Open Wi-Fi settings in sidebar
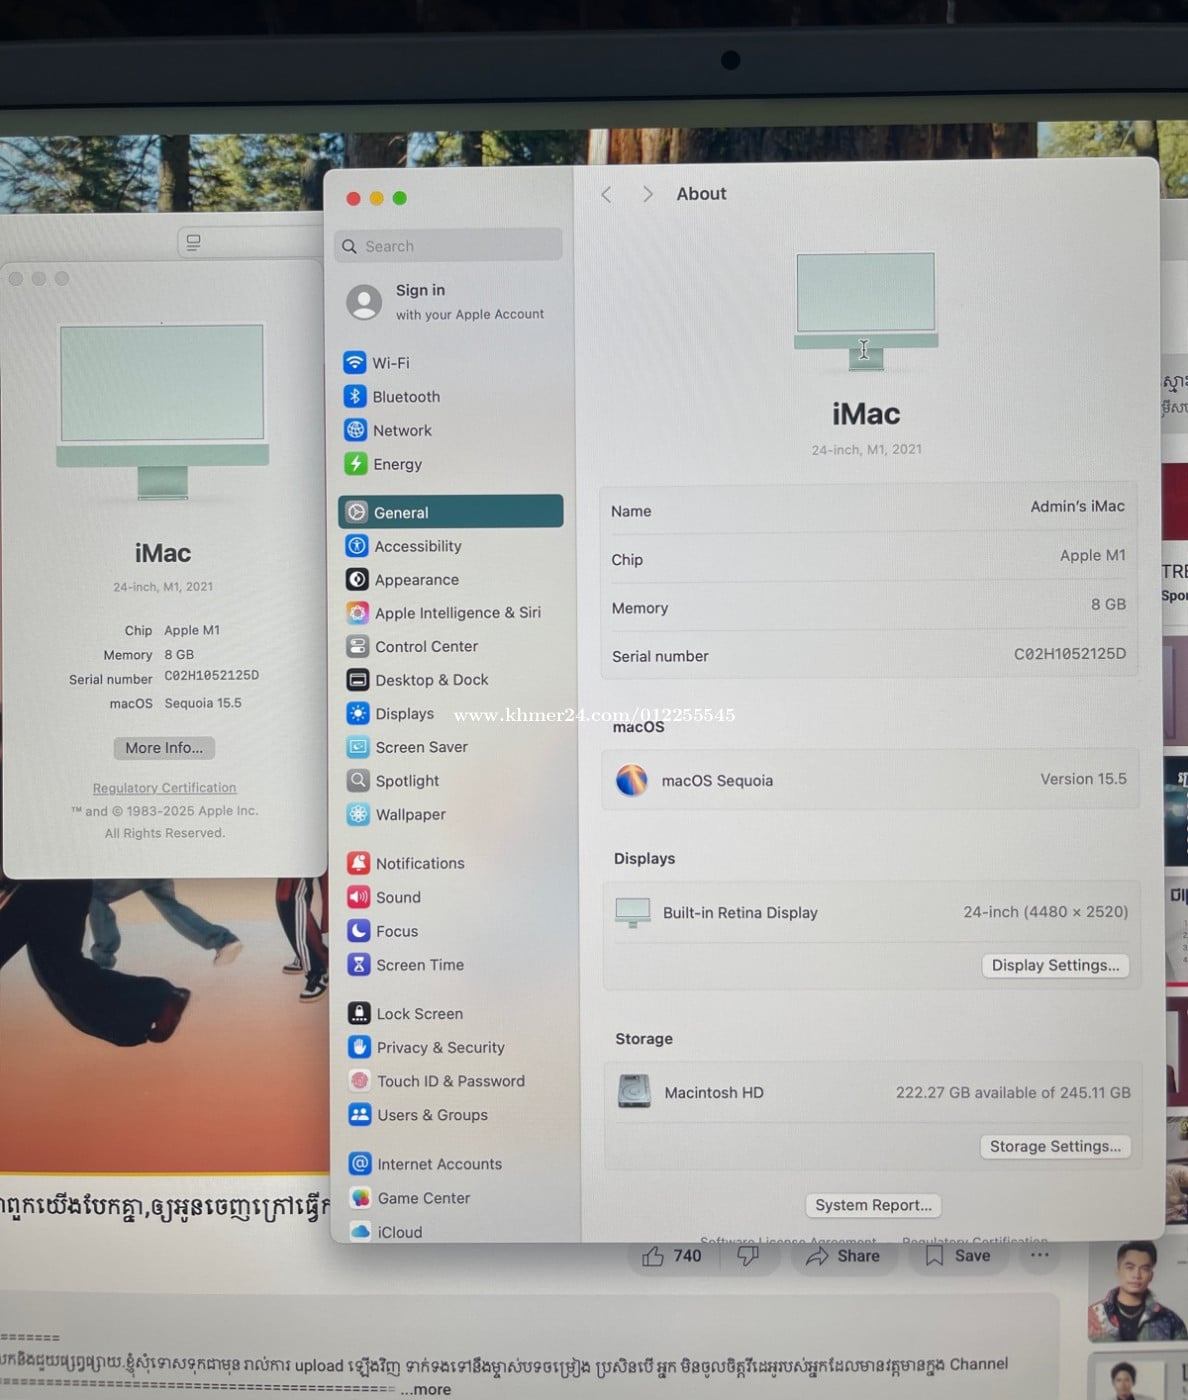Screen dimensions: 1188x1400 coord(390,363)
